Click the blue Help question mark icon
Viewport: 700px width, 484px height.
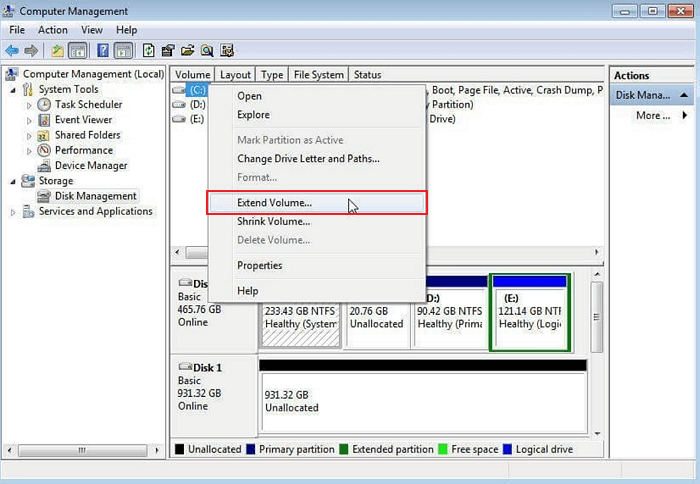click(x=103, y=50)
